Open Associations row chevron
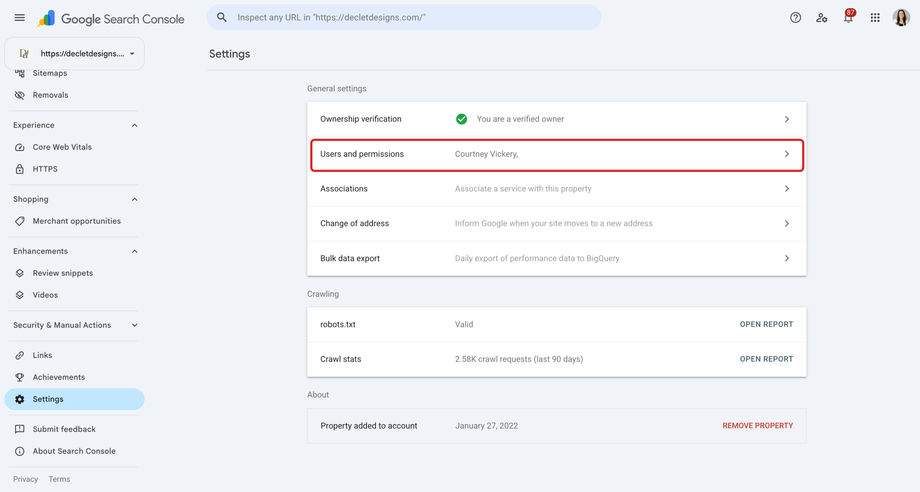 [787, 189]
